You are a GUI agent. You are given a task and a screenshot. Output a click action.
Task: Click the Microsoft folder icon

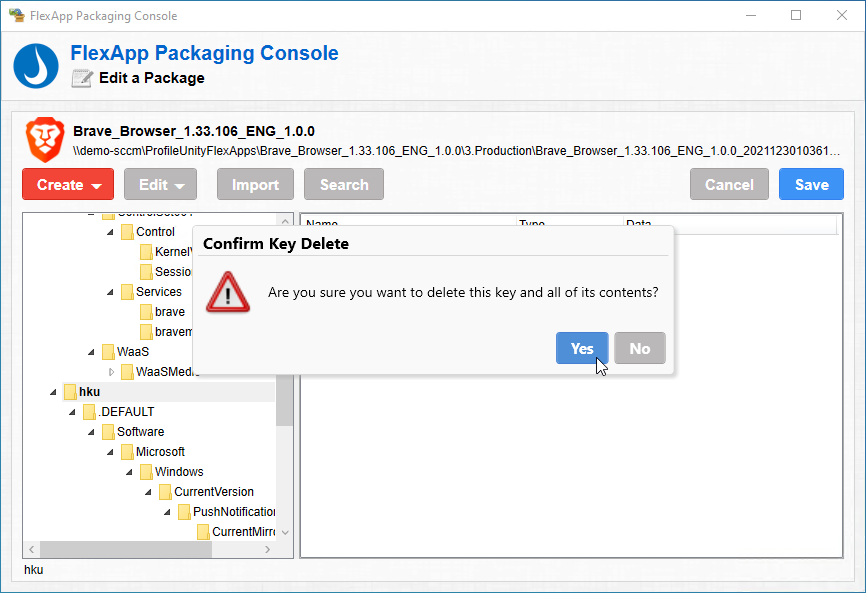click(127, 452)
